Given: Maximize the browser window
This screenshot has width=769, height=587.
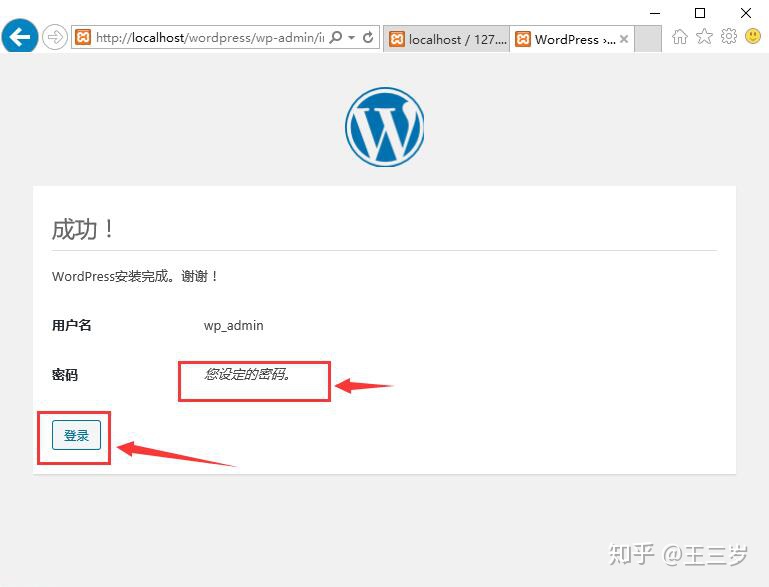Looking at the screenshot, I should tap(700, 13).
